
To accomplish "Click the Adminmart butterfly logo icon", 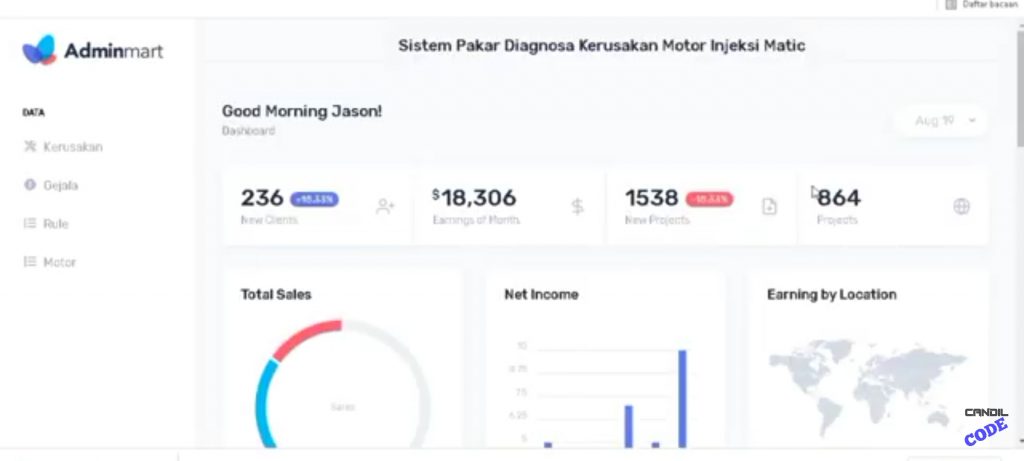I will point(40,50).
